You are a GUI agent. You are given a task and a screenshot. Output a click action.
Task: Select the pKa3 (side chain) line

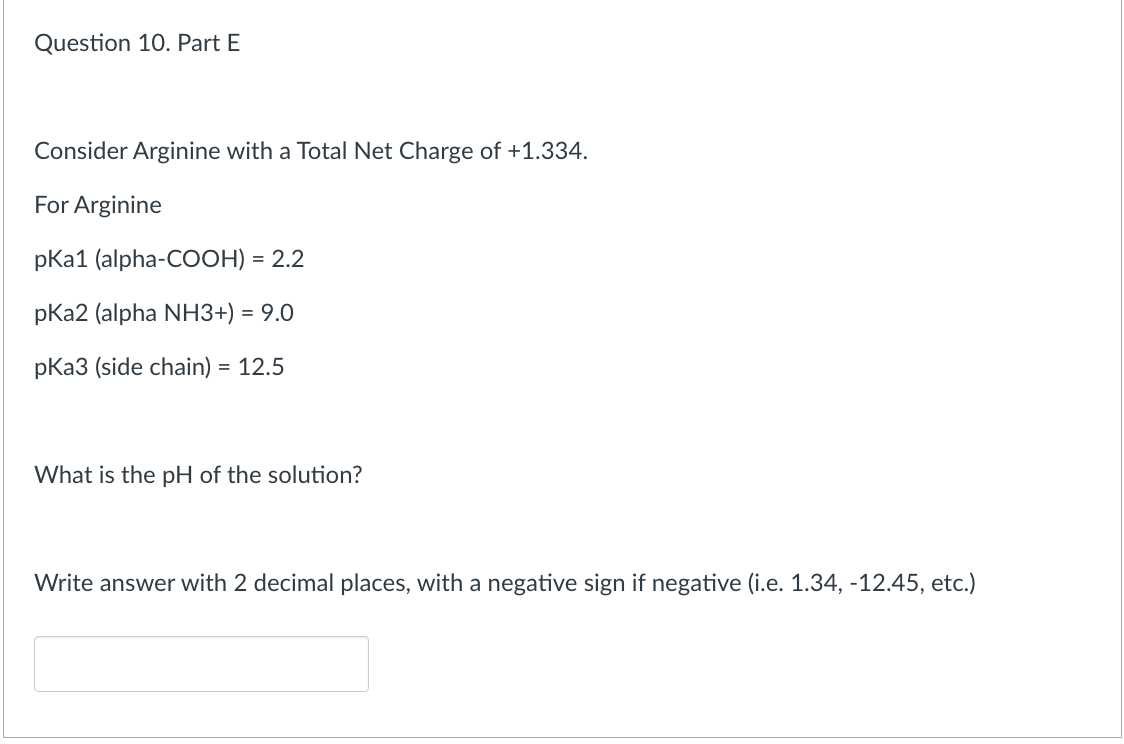pos(159,367)
